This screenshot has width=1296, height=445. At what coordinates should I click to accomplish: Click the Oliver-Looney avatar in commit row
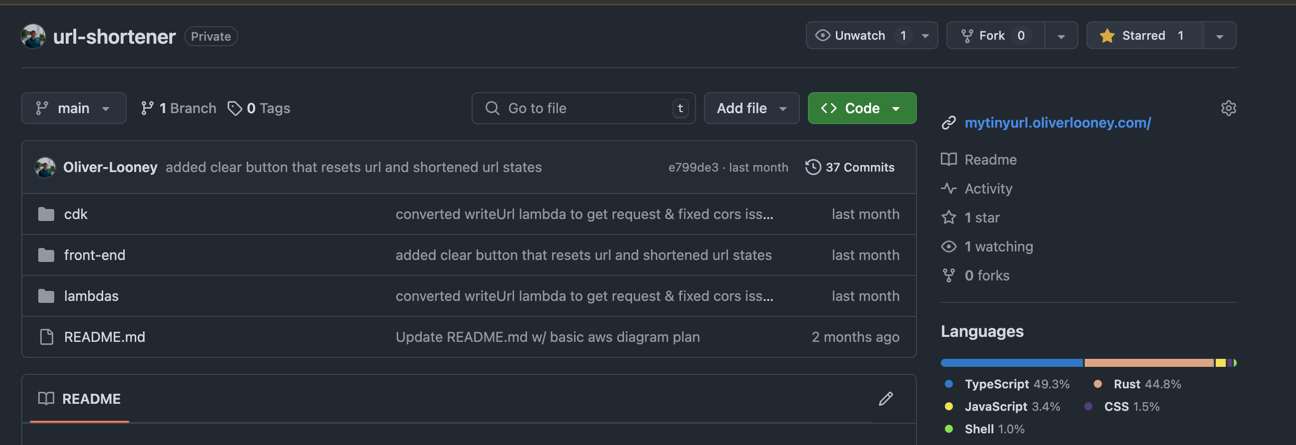tap(45, 167)
